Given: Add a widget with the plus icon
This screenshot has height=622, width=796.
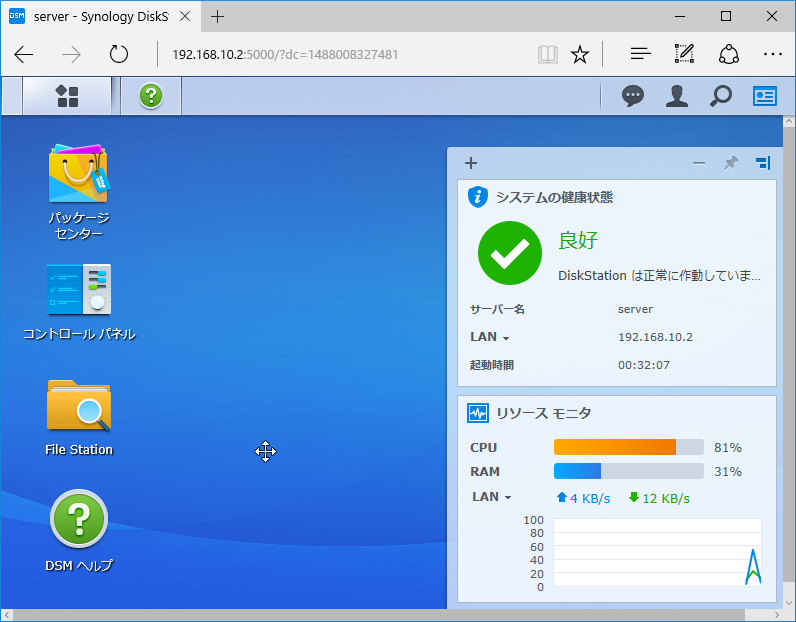Looking at the screenshot, I should click(471, 163).
